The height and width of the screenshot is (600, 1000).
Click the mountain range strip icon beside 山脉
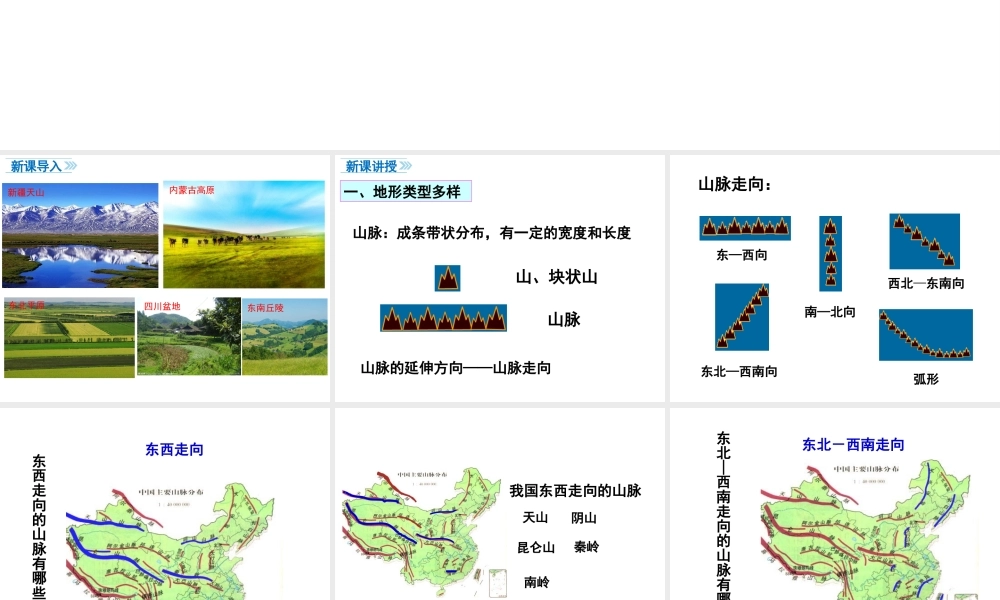tap(443, 318)
